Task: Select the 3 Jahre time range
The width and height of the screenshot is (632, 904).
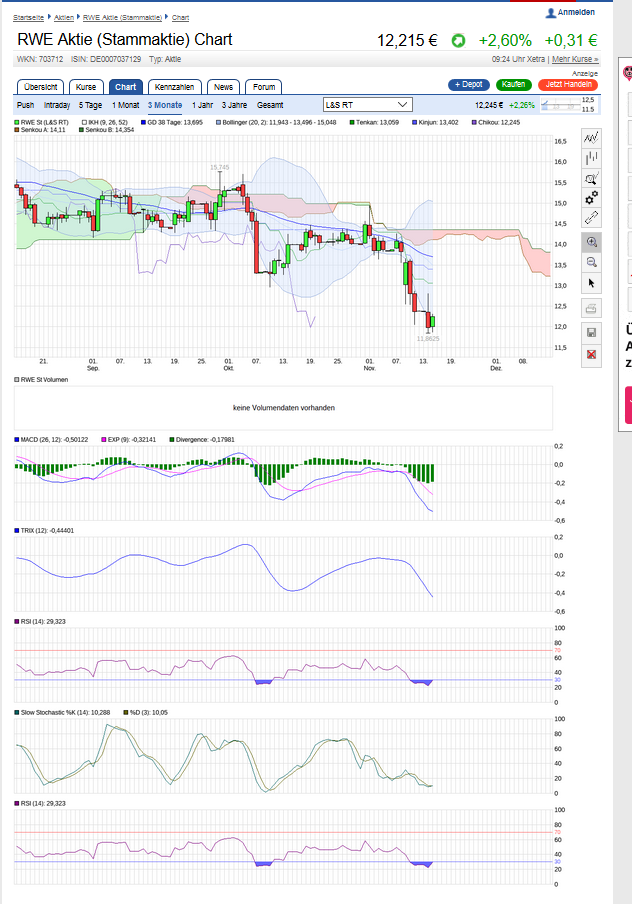Action: tap(235, 105)
